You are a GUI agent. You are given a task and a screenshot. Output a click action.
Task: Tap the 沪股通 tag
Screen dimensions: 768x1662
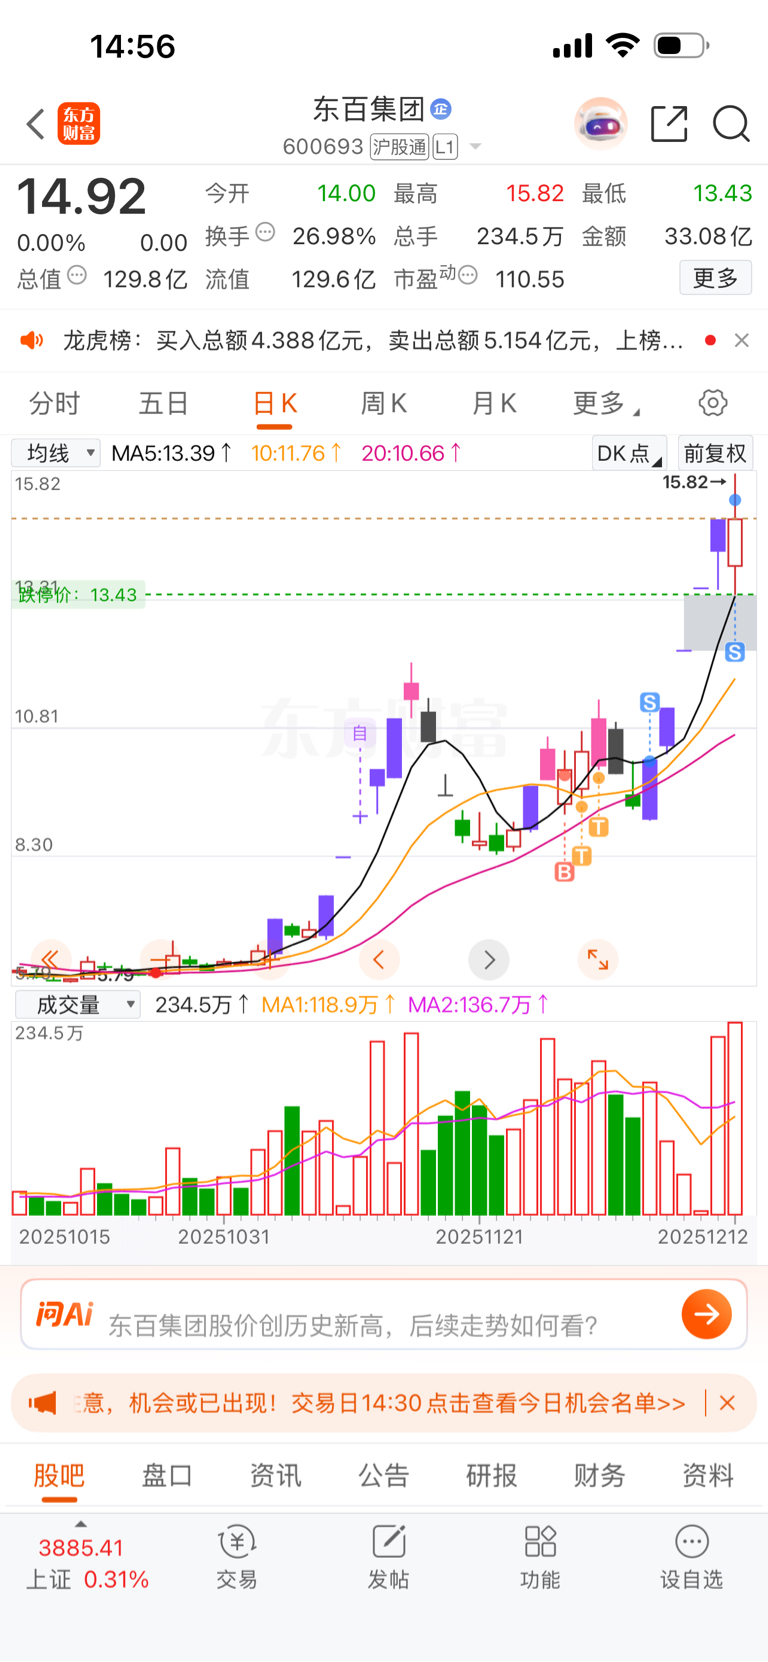(x=400, y=147)
